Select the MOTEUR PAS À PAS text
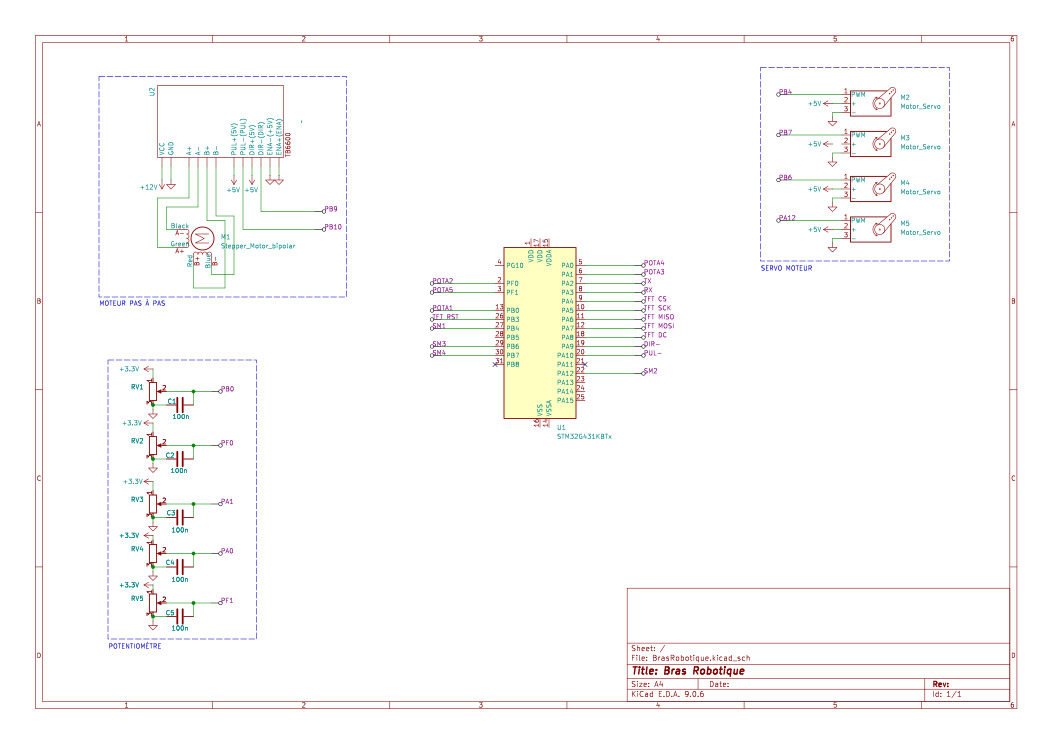 (132, 303)
